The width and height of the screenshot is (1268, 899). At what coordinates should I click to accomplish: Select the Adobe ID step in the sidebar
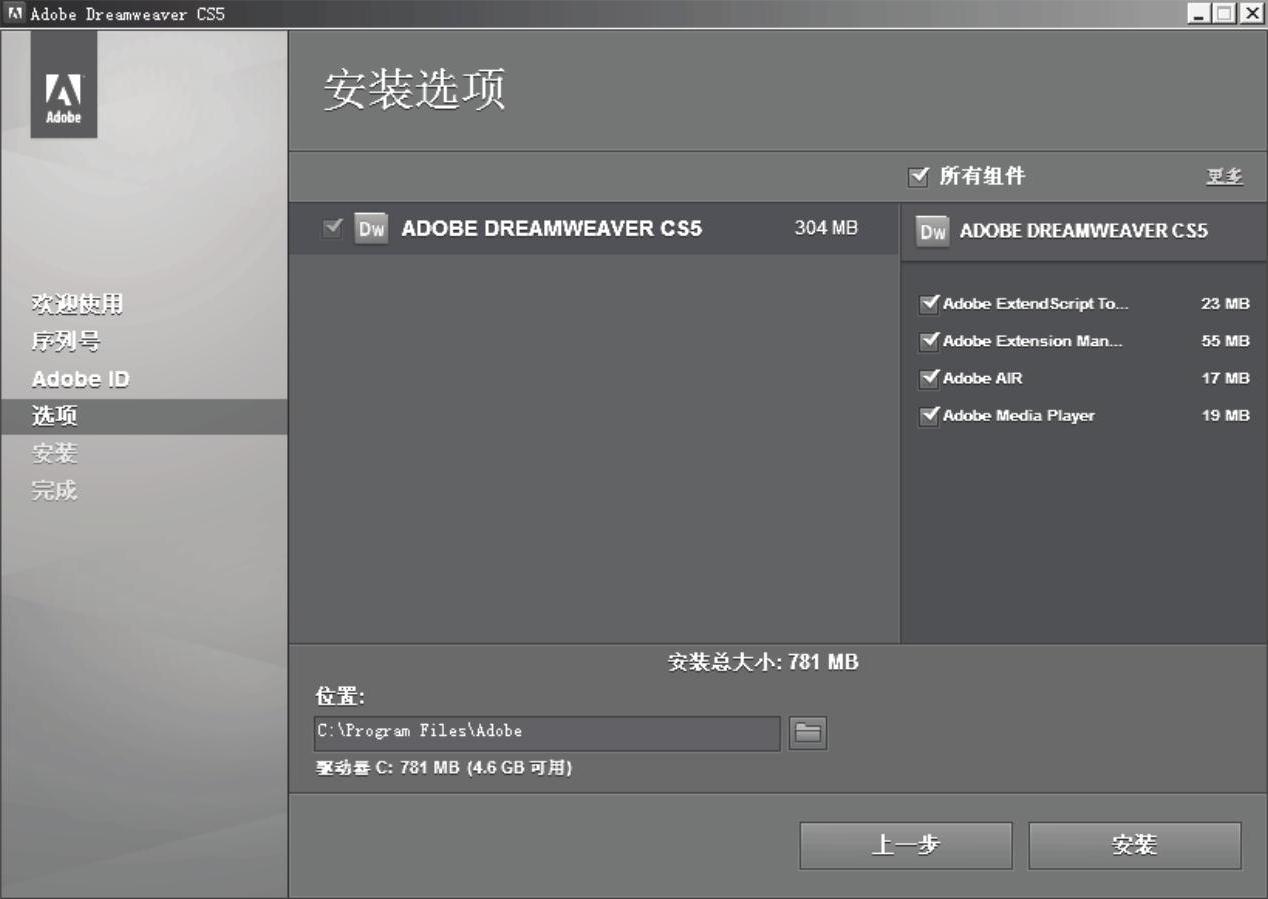click(81, 379)
